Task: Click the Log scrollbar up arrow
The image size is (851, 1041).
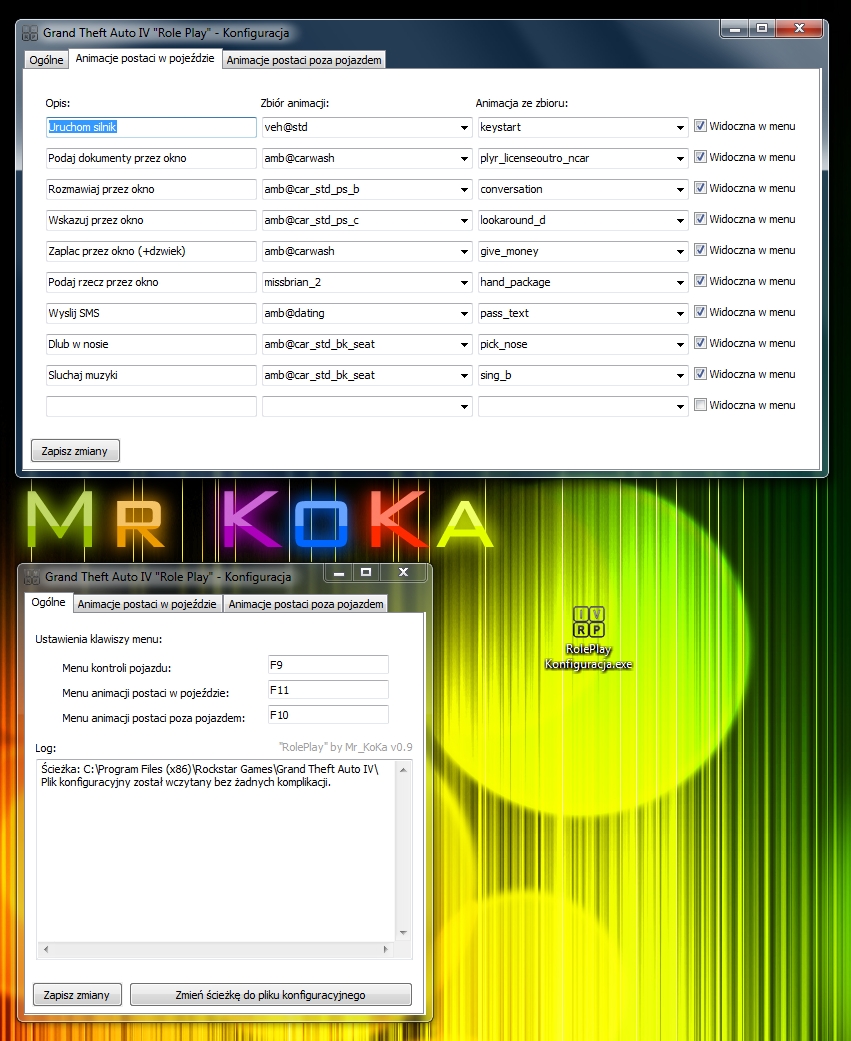Action: (x=403, y=769)
